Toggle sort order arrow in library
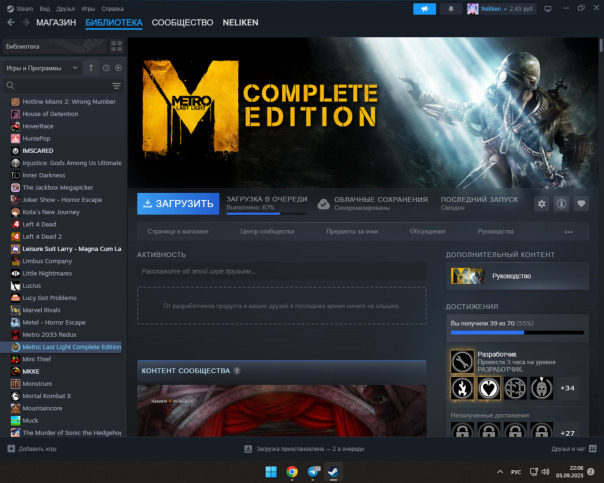 point(92,68)
